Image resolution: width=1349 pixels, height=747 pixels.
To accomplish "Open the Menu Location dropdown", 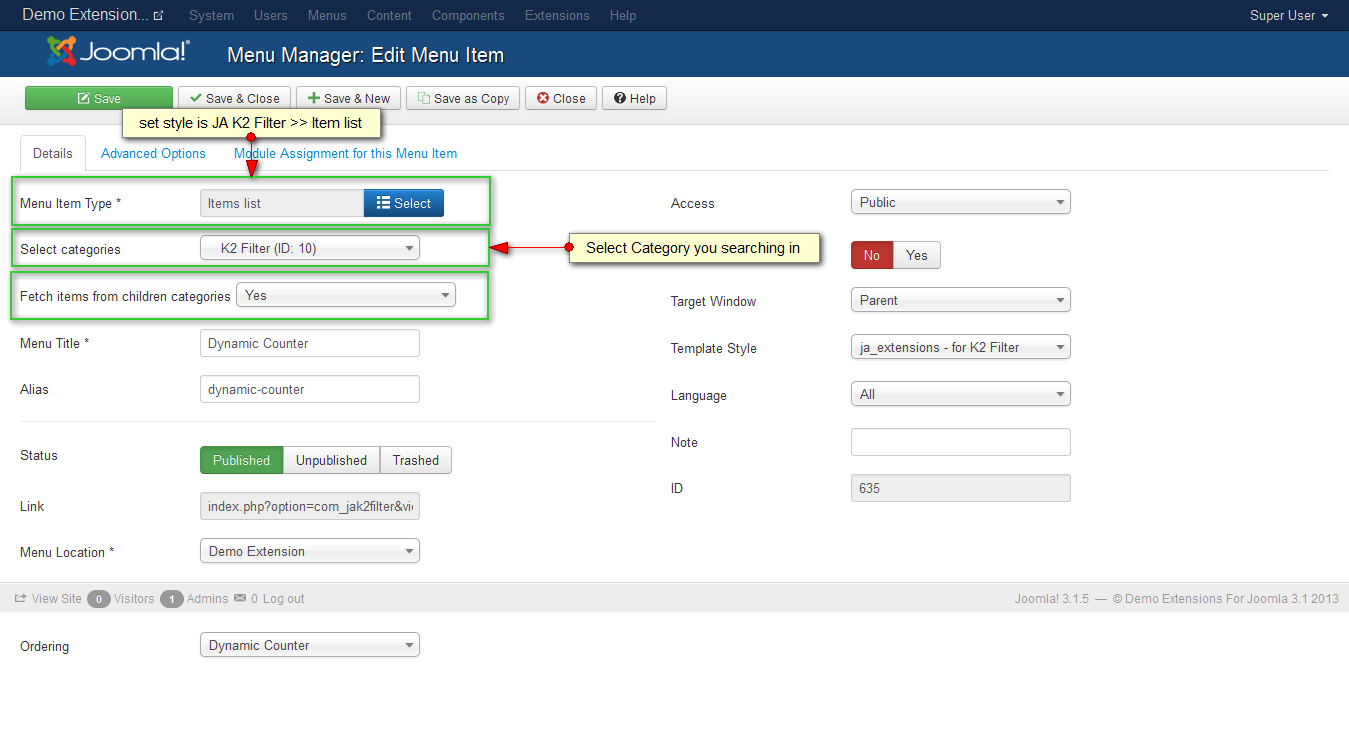I will coord(310,551).
